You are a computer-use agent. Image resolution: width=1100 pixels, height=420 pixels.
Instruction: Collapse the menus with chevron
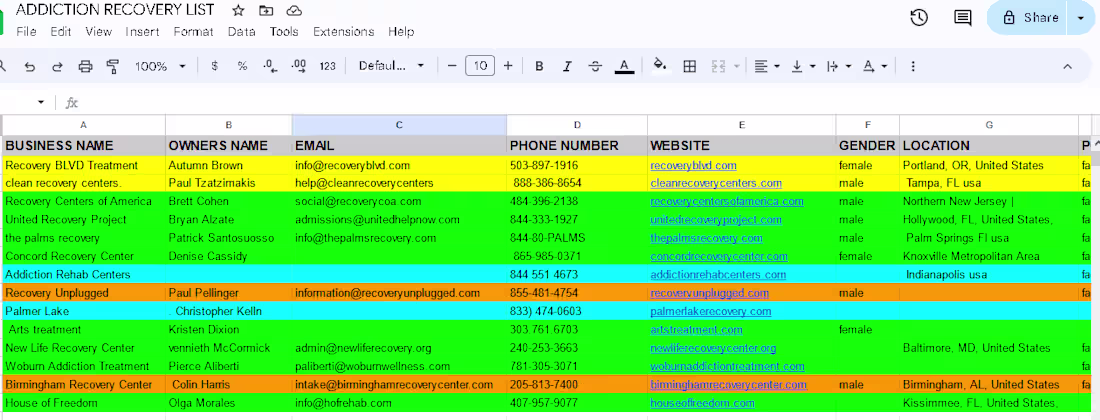click(x=1067, y=66)
